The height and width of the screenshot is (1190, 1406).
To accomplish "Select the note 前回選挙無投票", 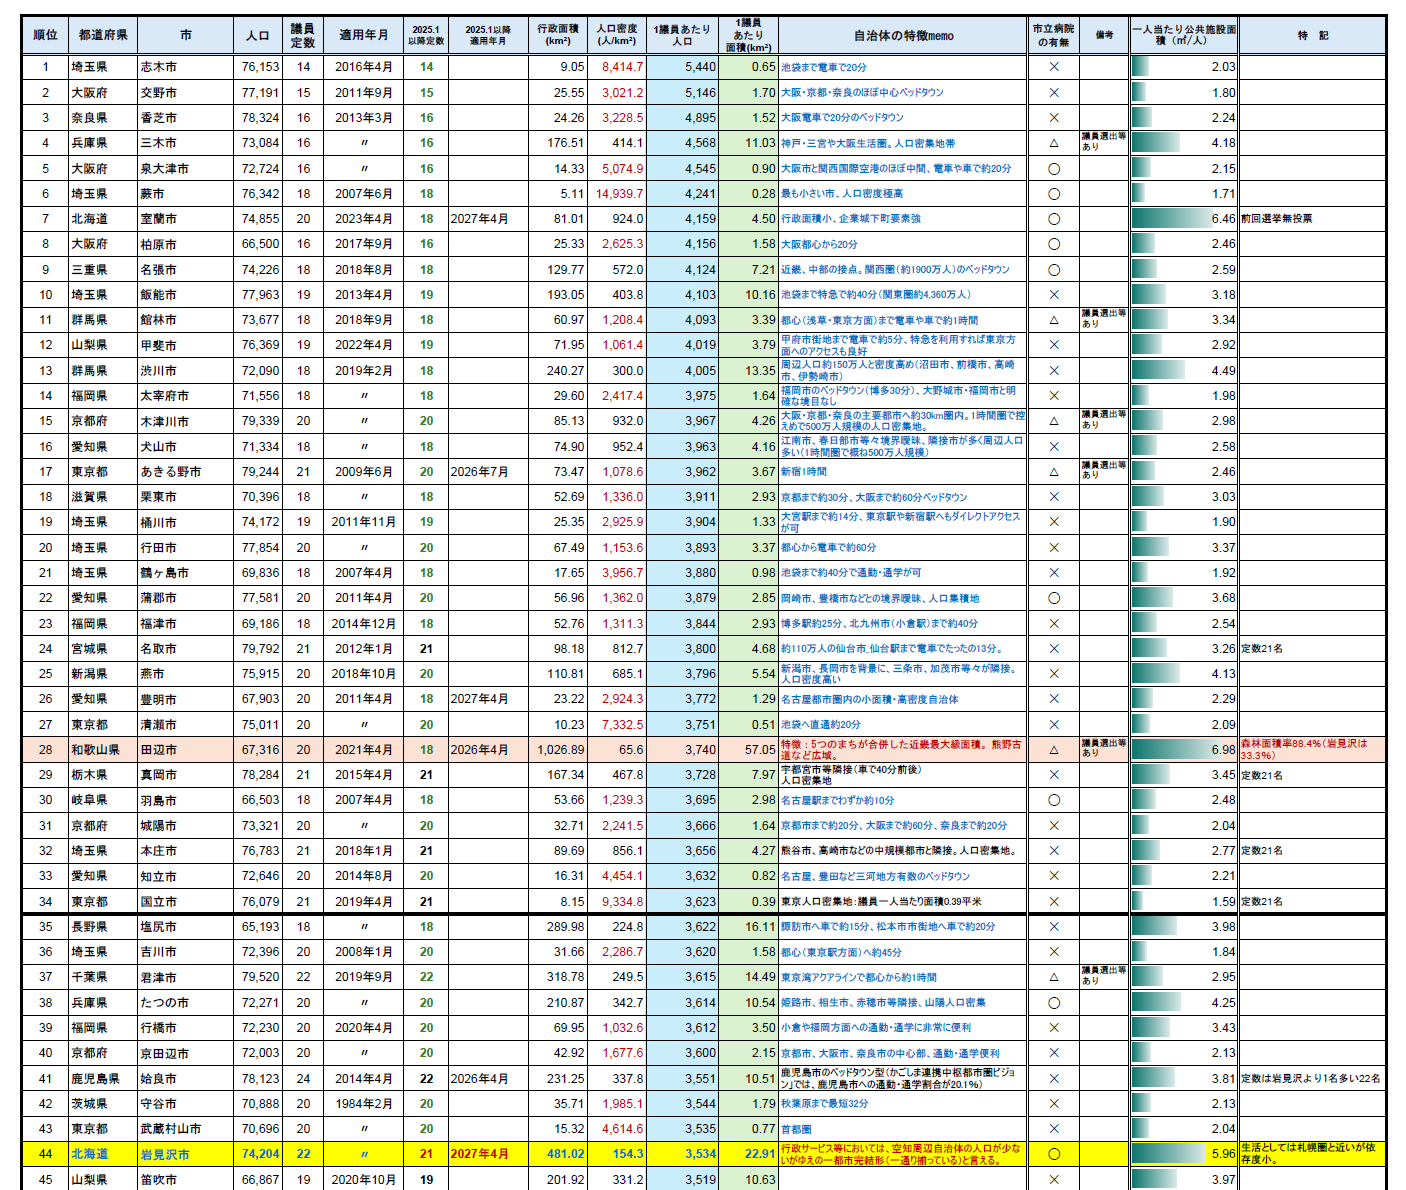I will (1277, 219).
